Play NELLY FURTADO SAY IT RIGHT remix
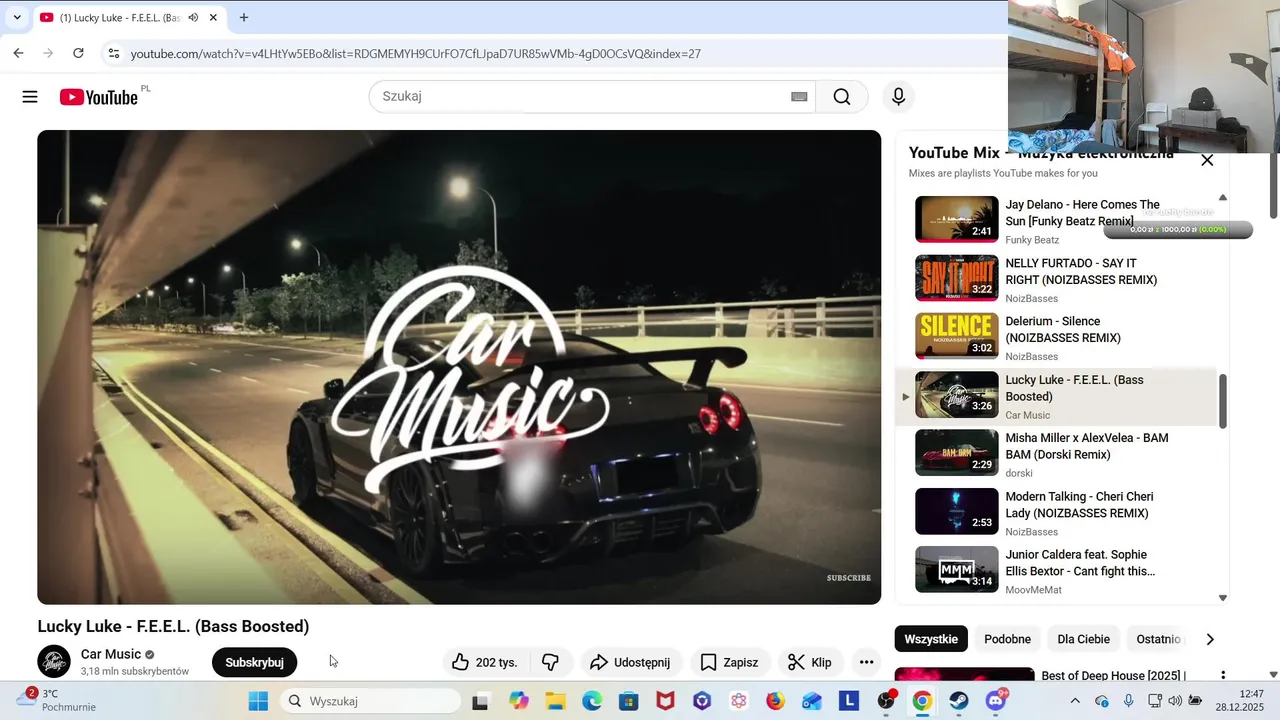Screen dimensions: 1280x720 (1055, 278)
